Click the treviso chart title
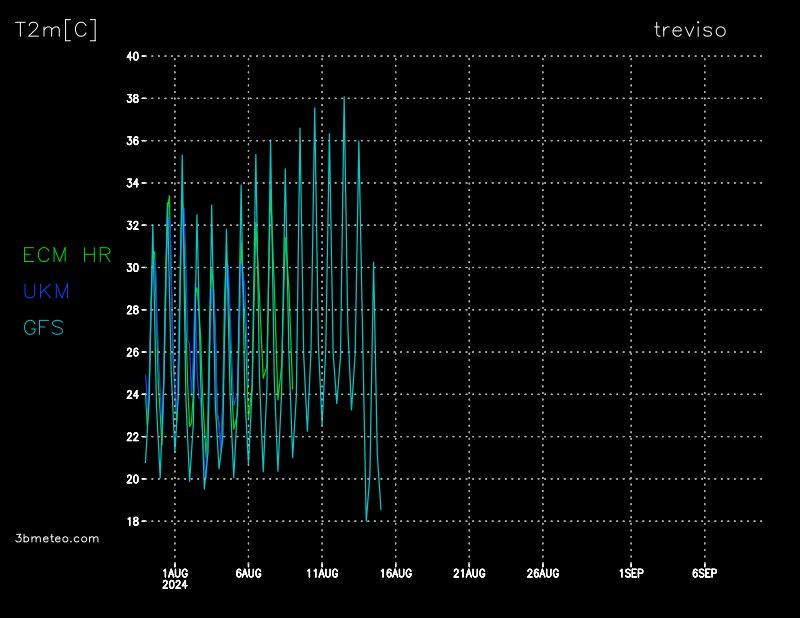Viewport: 800px width, 618px height. pos(690,30)
